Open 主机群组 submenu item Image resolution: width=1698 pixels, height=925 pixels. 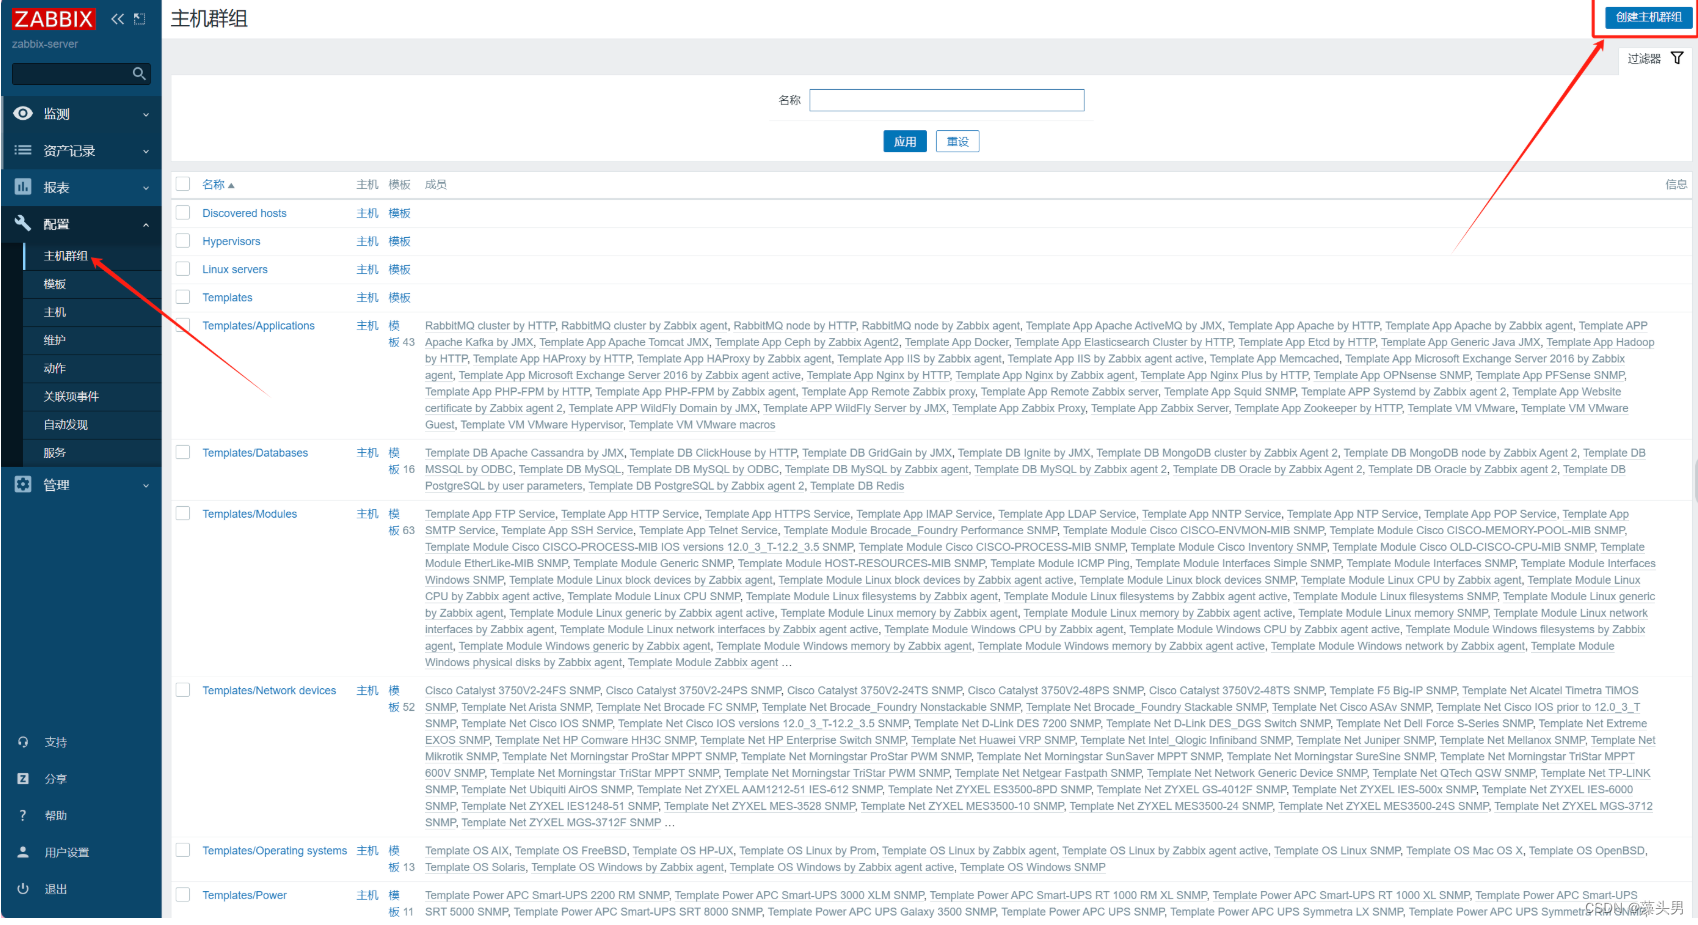pyautogui.click(x=66, y=256)
